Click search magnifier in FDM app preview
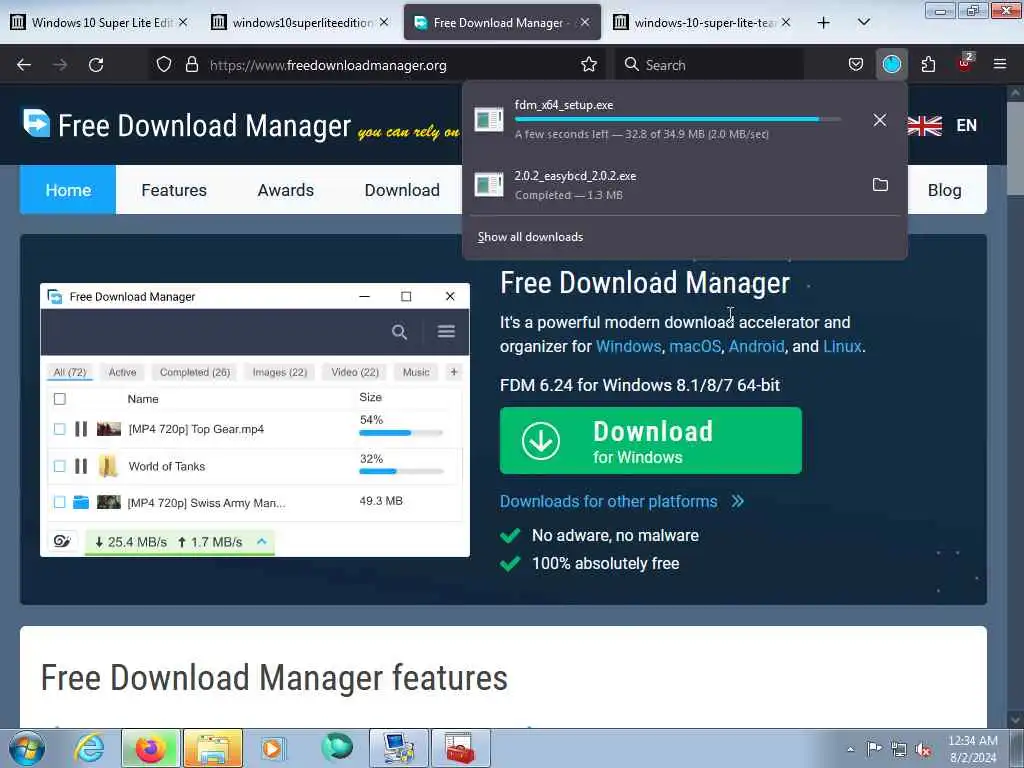The width and height of the screenshot is (1024, 768). click(399, 332)
